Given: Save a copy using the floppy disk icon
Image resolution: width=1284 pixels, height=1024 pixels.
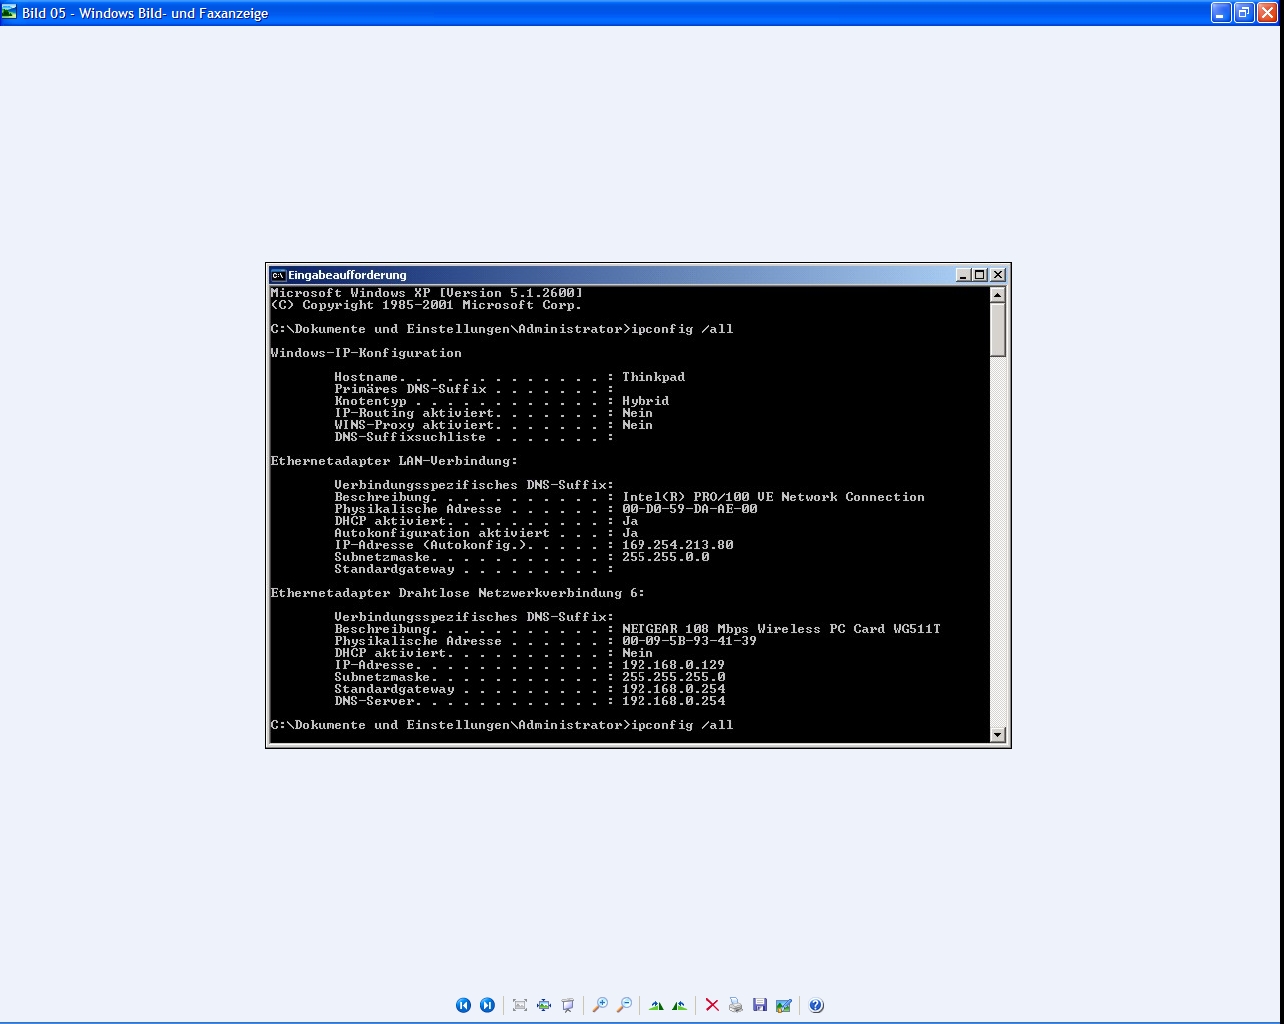Looking at the screenshot, I should pos(760,1005).
